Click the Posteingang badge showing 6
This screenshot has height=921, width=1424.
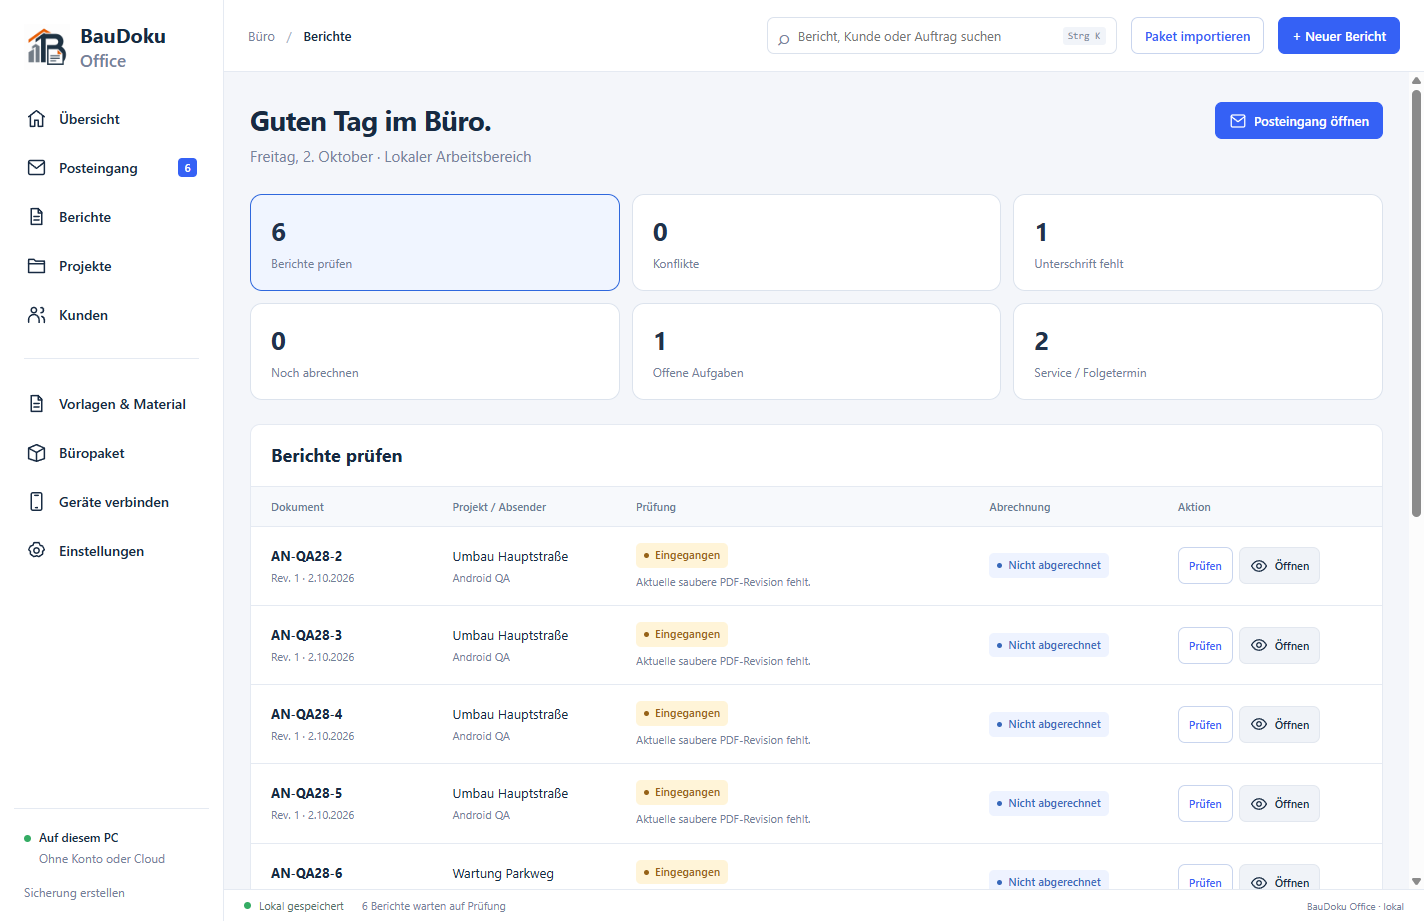(x=187, y=168)
